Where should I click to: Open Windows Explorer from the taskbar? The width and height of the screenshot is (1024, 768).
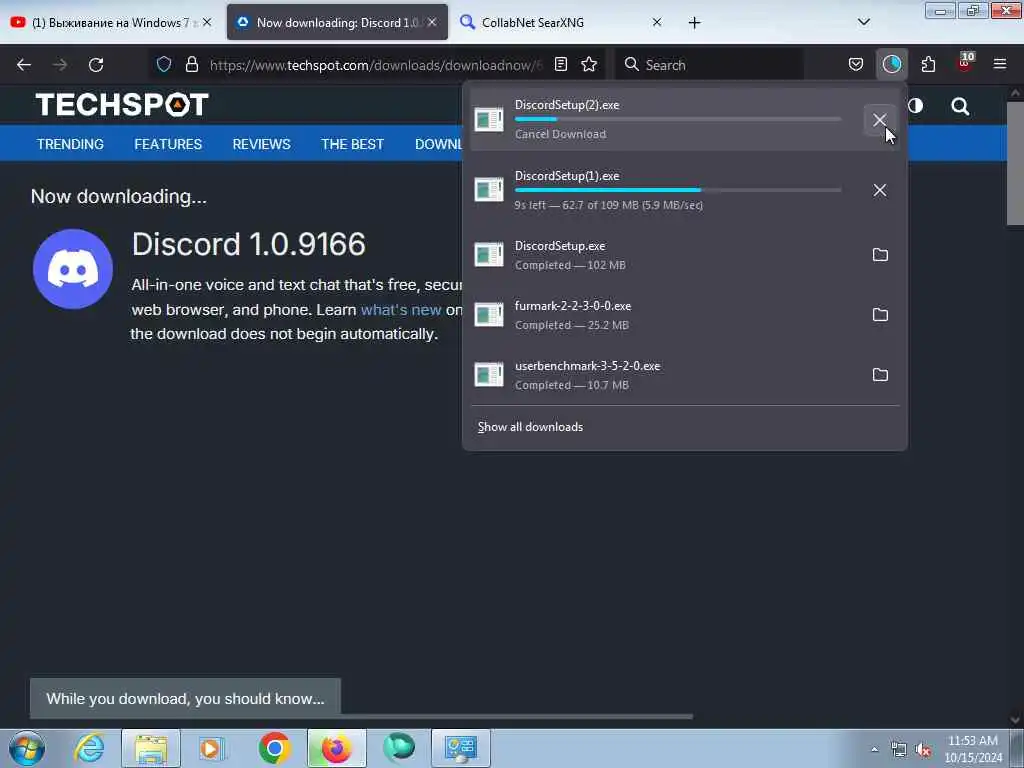pyautogui.click(x=151, y=748)
